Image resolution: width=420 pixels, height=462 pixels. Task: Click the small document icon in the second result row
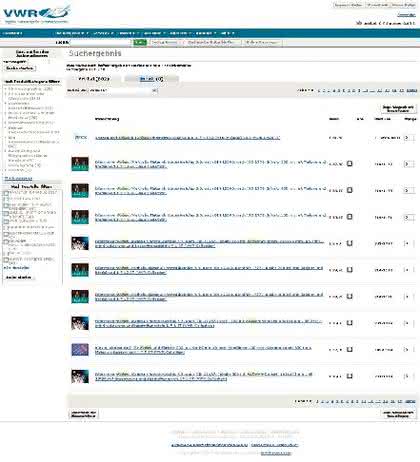click(349, 163)
